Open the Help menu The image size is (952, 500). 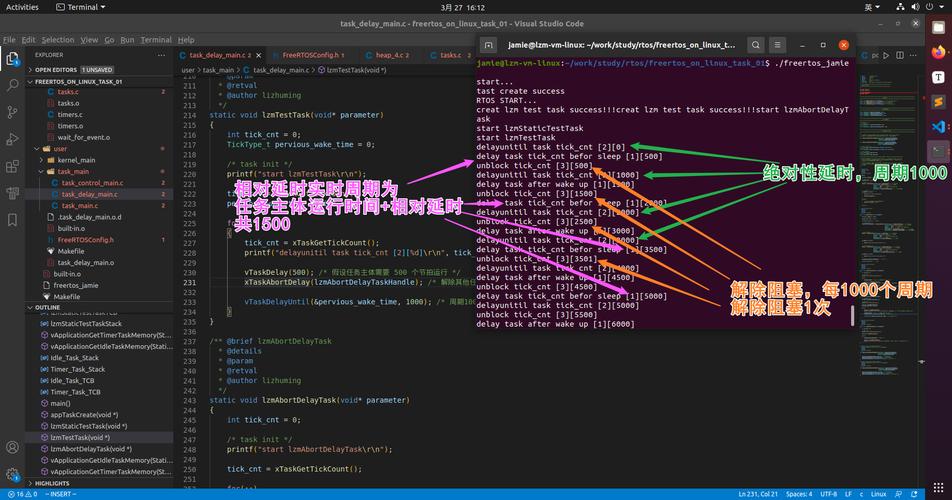(x=186, y=39)
